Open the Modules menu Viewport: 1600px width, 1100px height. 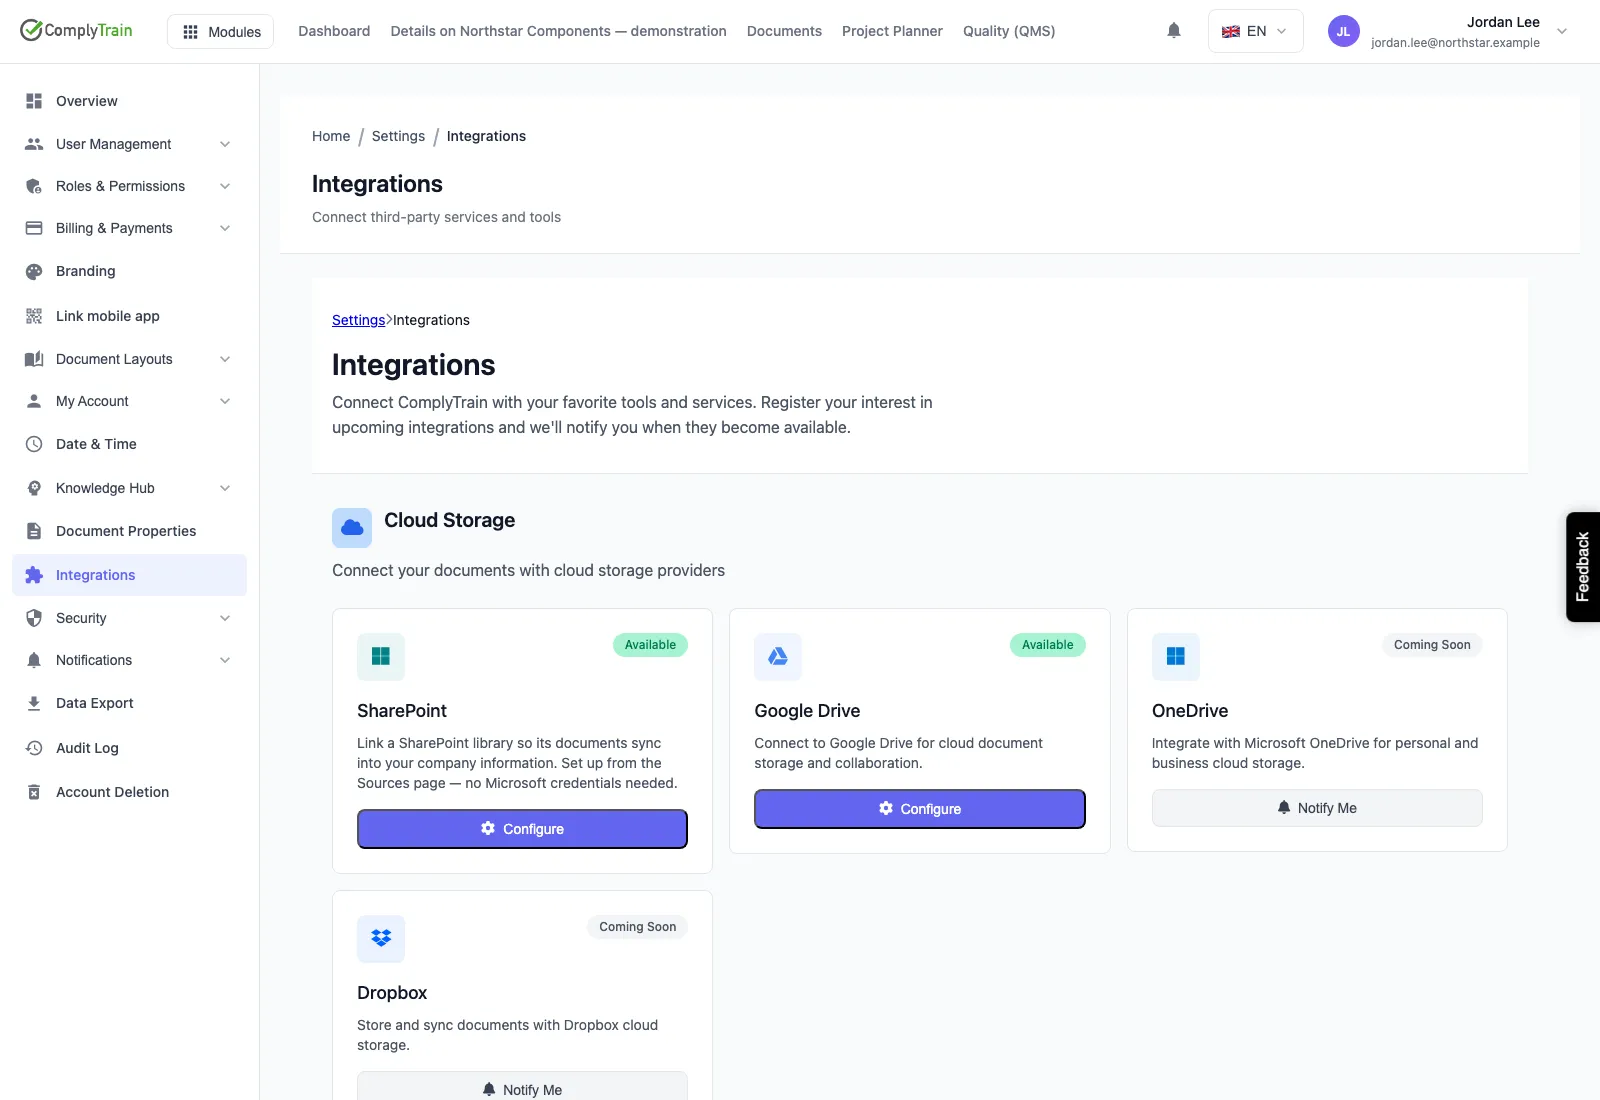[x=221, y=31]
